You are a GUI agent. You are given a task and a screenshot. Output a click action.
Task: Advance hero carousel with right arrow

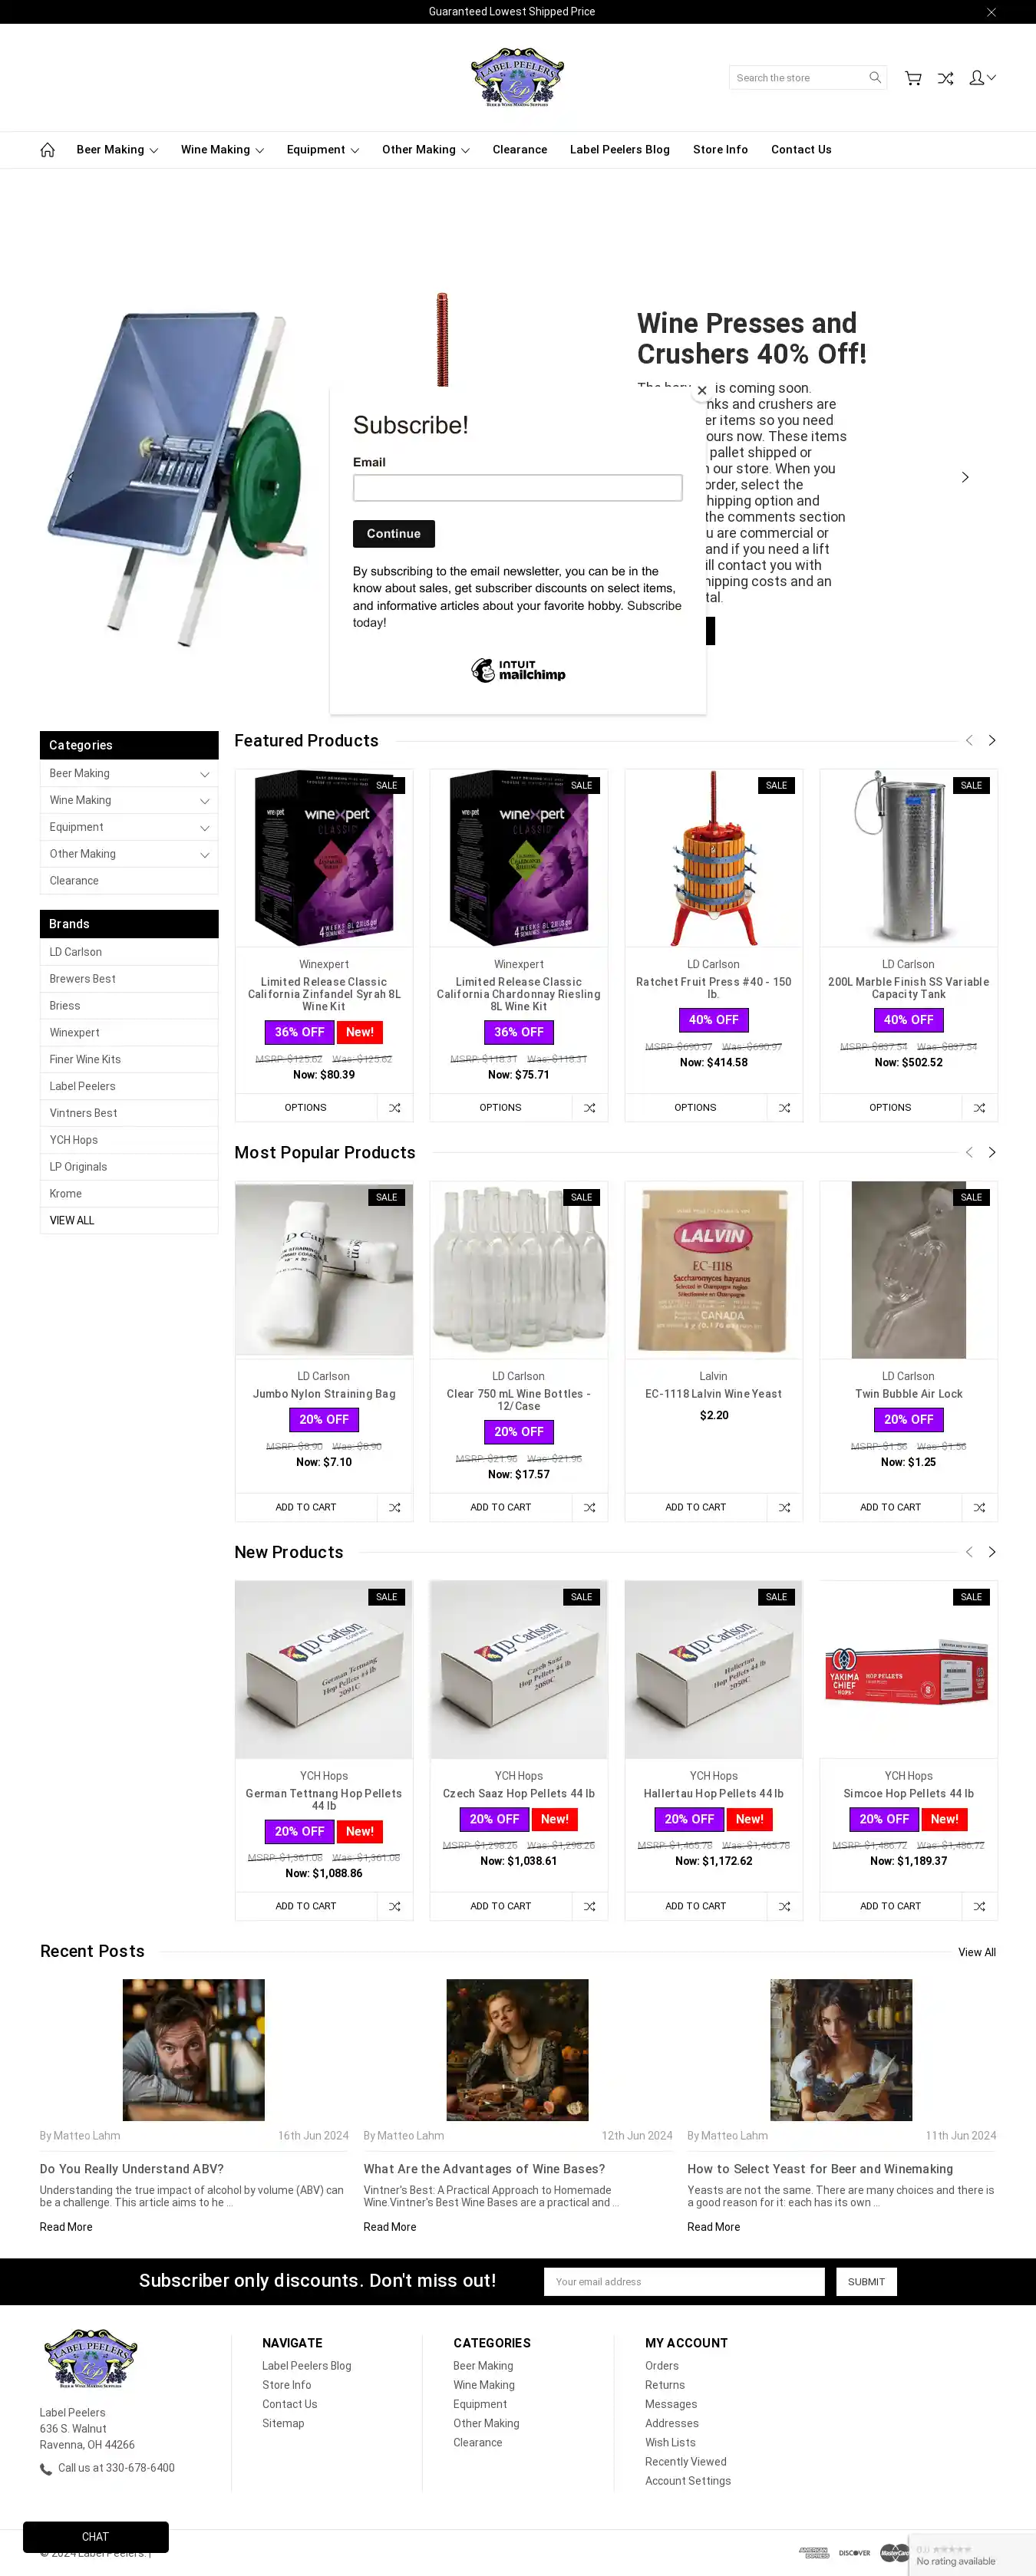point(965,478)
